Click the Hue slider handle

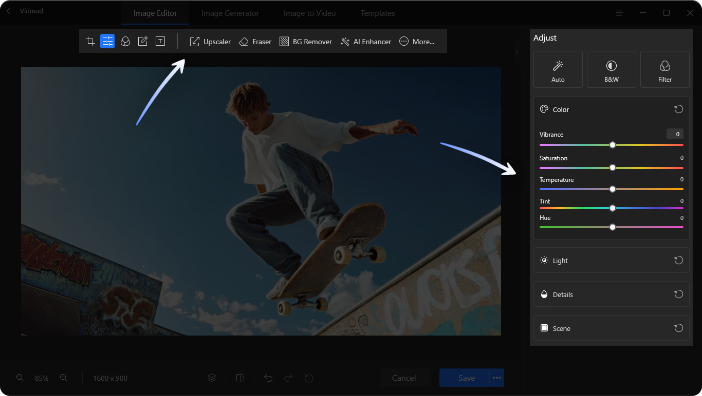[x=612, y=227]
